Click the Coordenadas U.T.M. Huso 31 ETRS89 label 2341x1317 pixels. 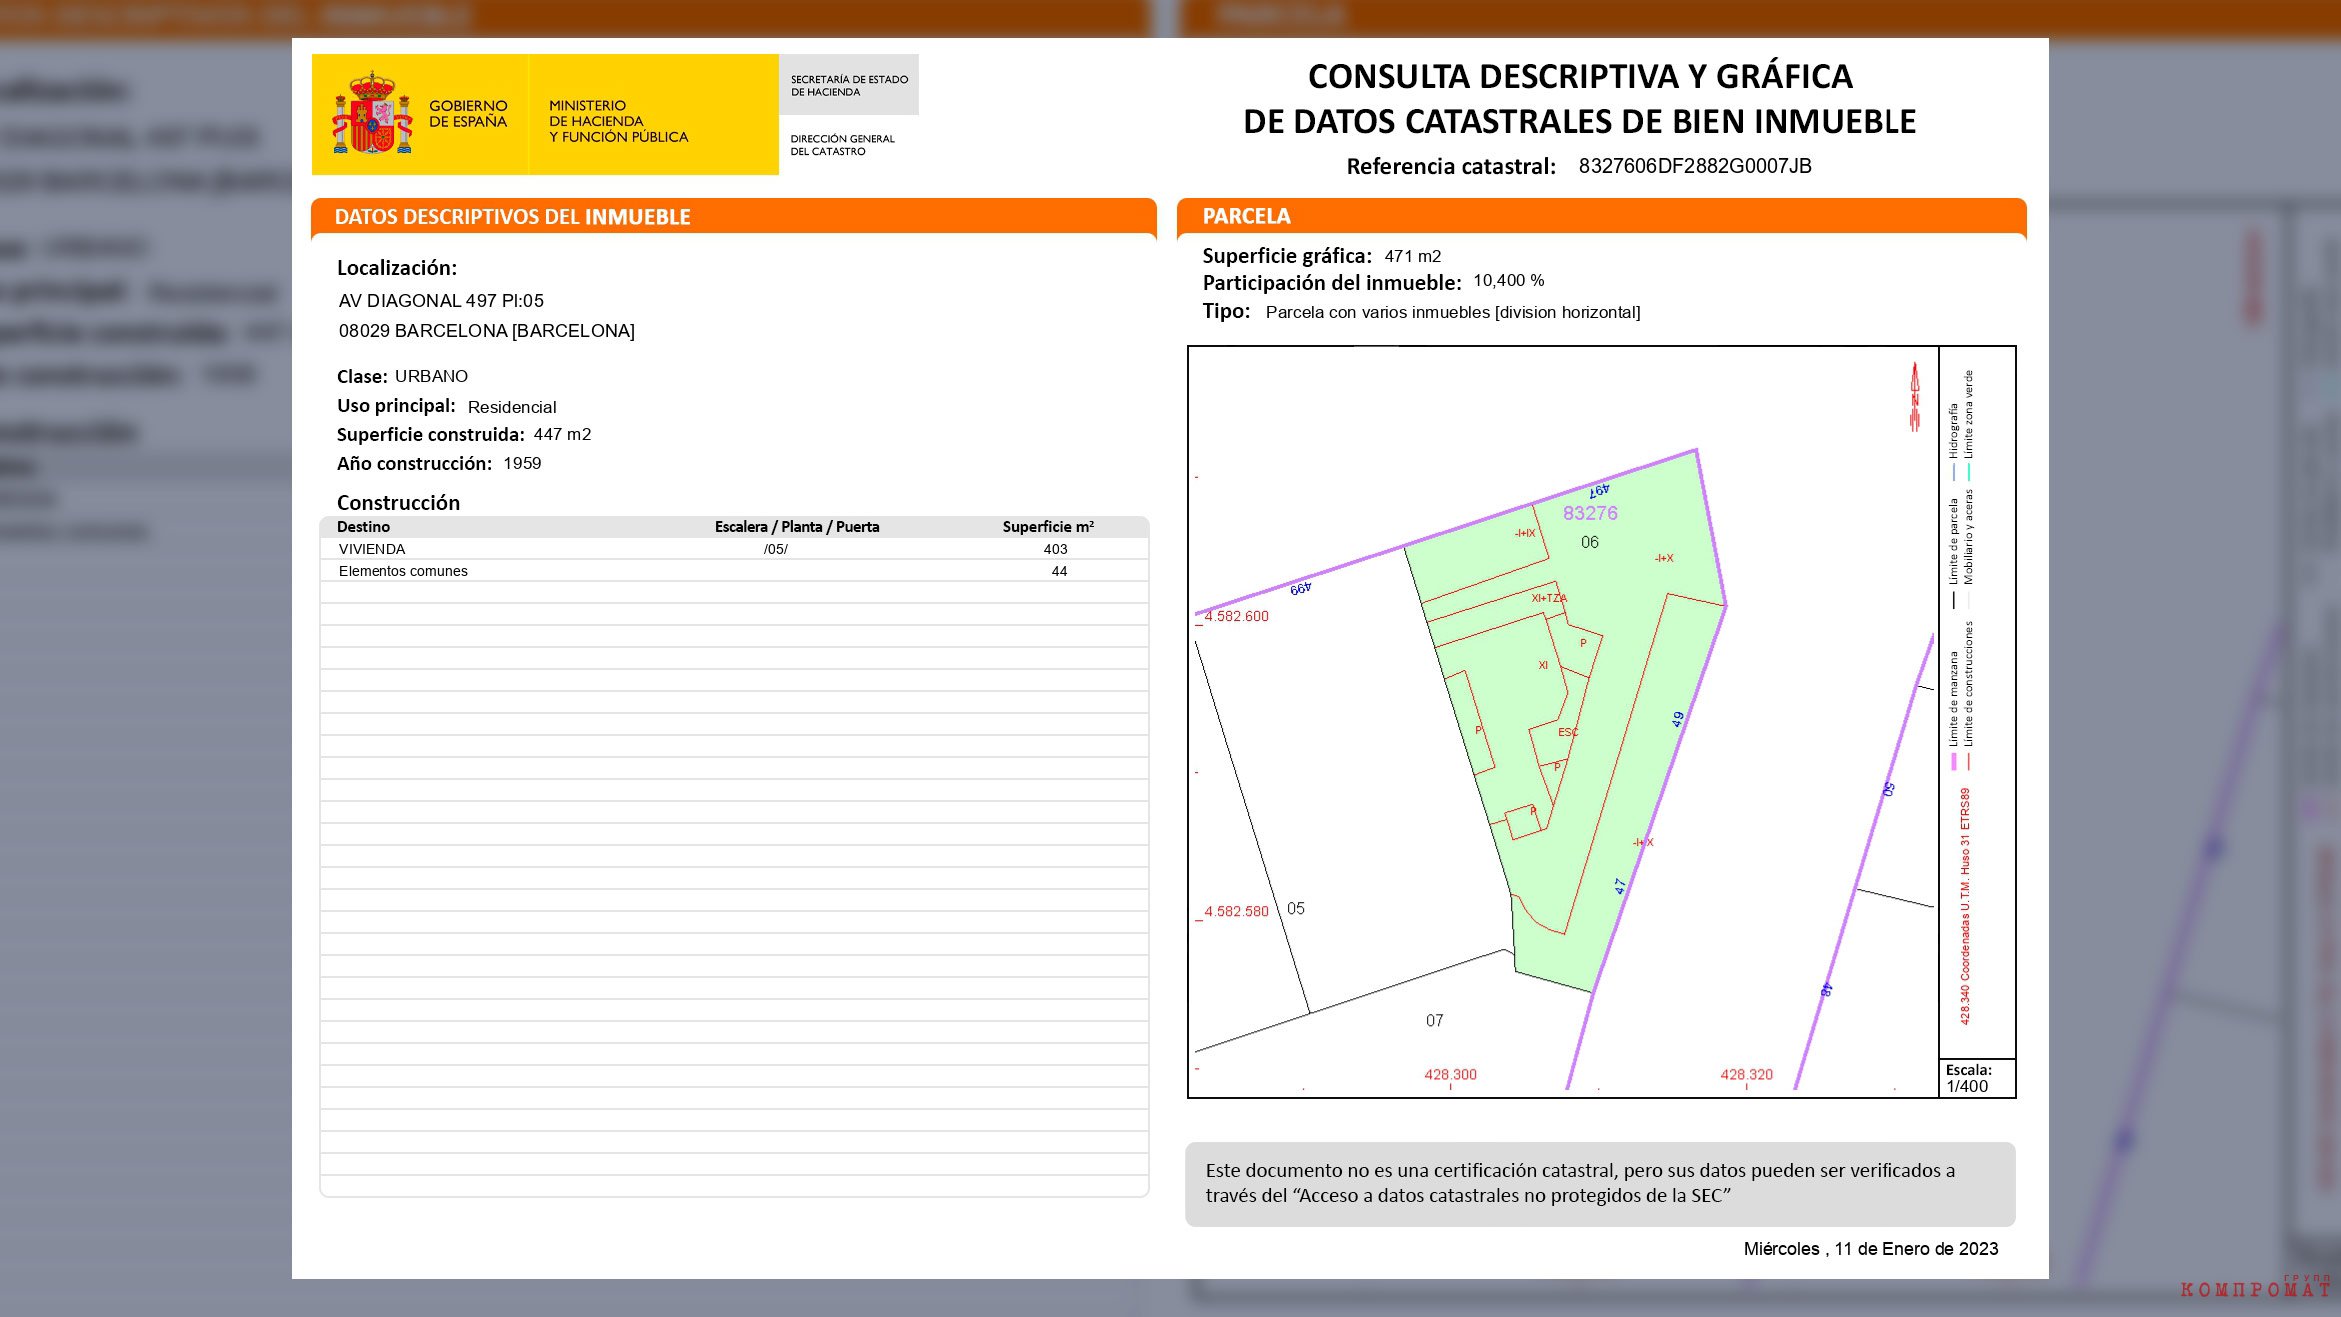pyautogui.click(x=1965, y=906)
